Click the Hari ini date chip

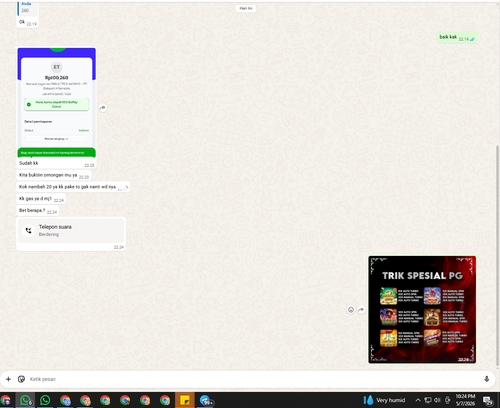(246, 8)
